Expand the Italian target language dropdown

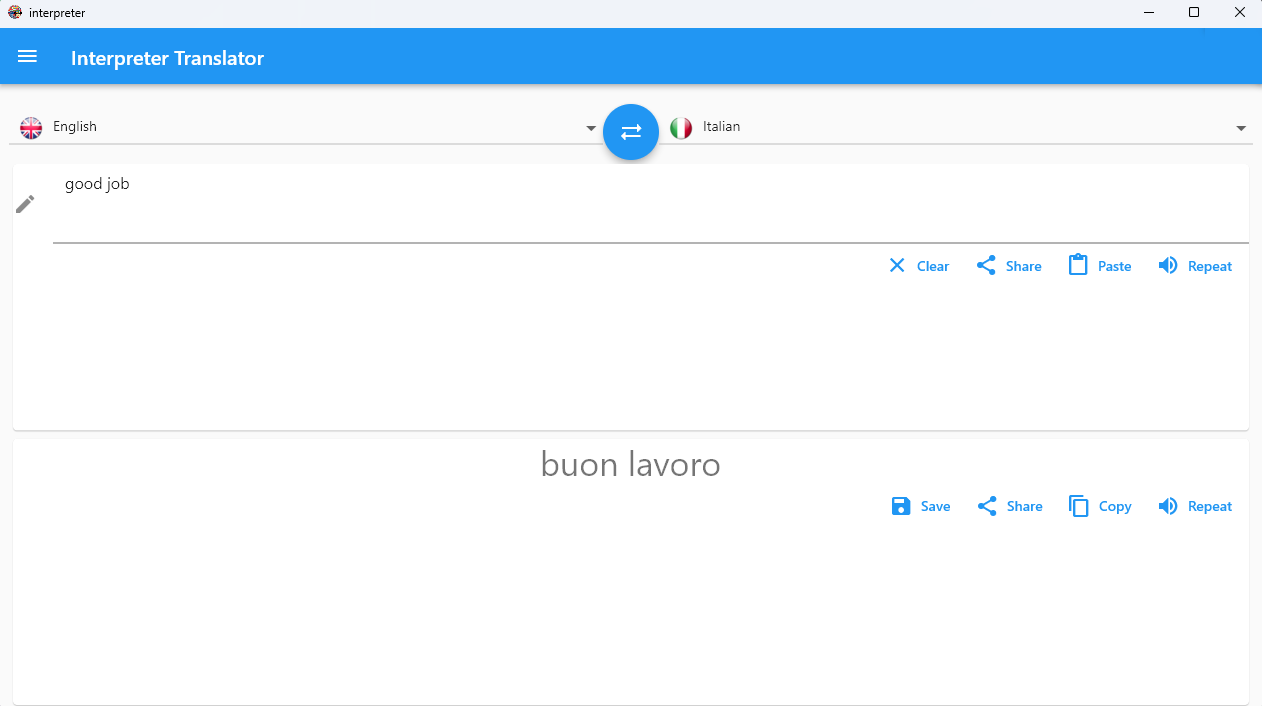tap(1241, 128)
